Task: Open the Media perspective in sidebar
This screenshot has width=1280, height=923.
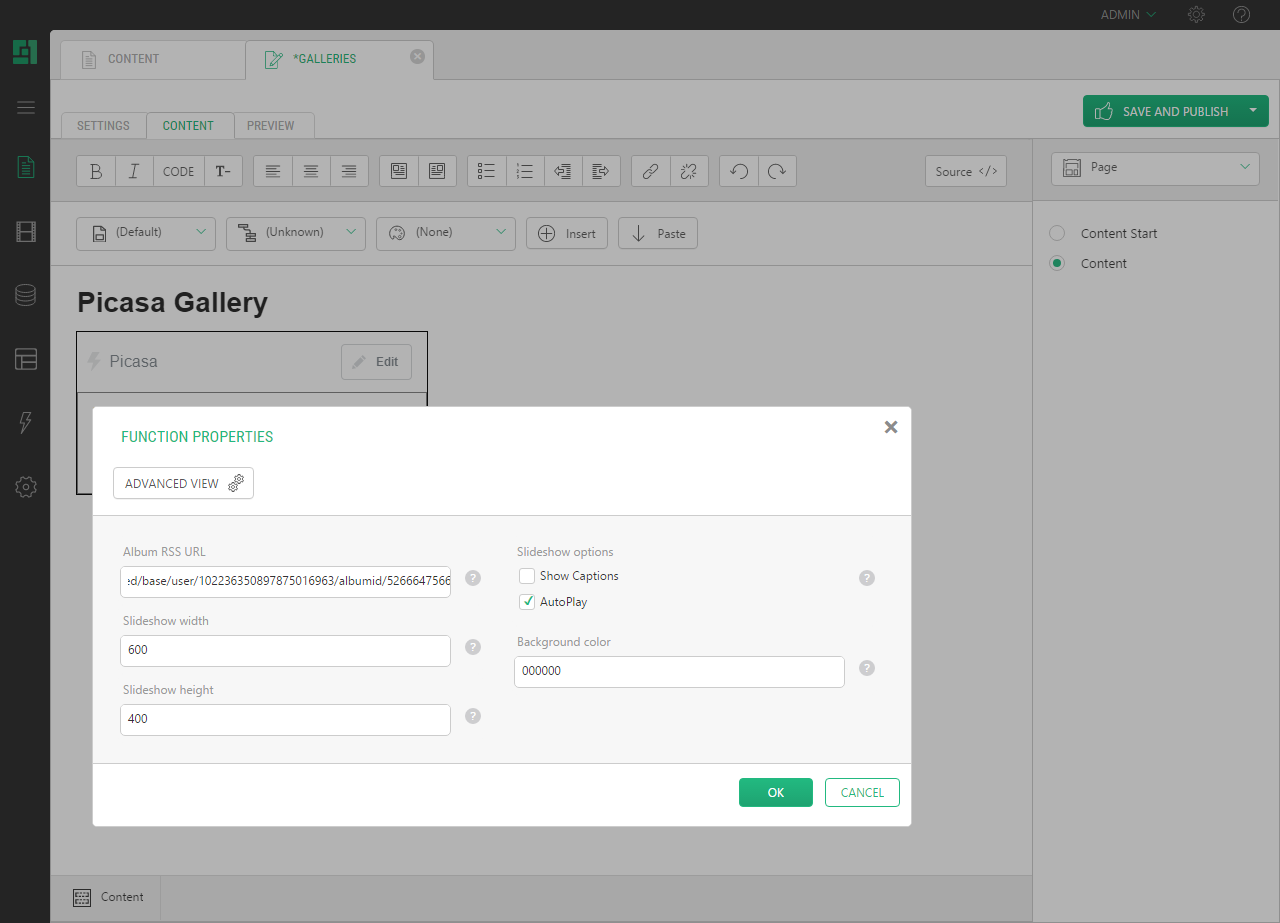Action: [x=25, y=232]
